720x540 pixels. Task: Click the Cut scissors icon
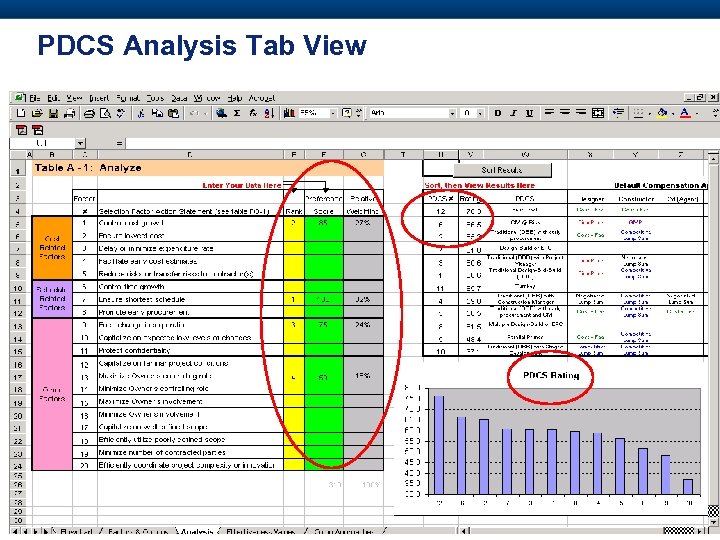(141, 113)
